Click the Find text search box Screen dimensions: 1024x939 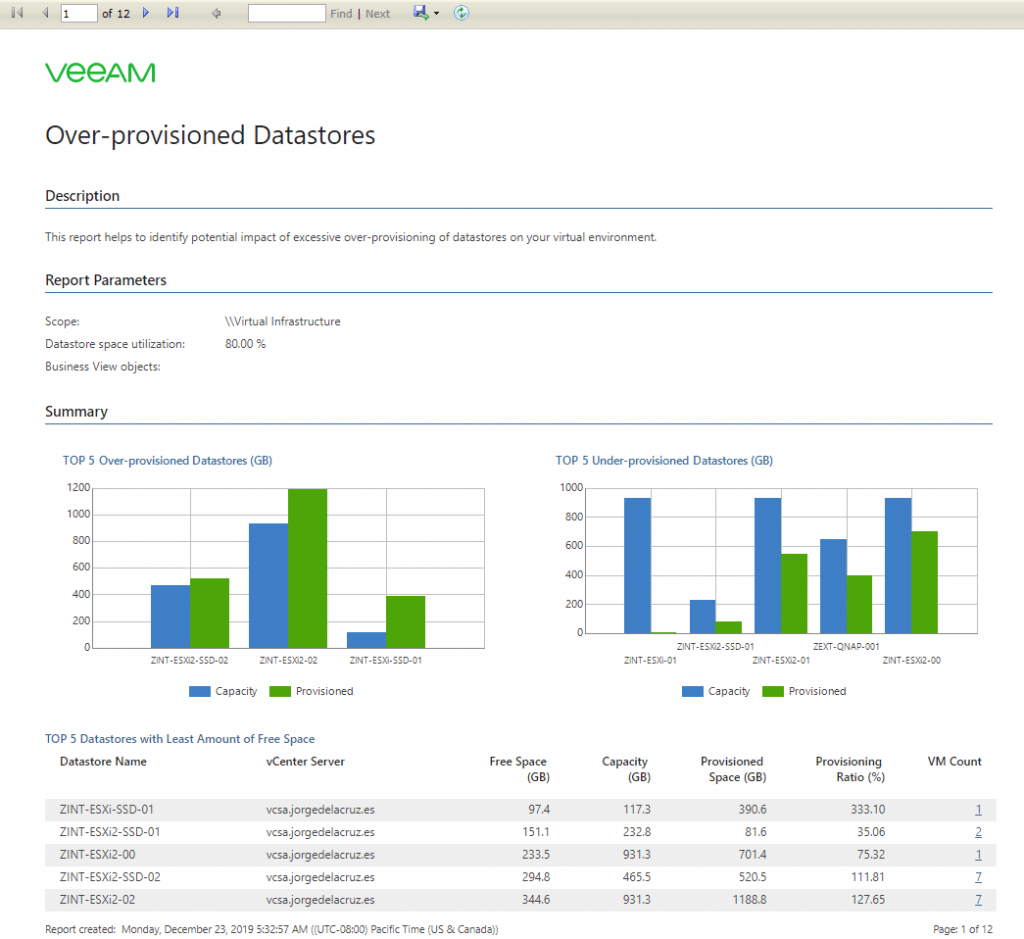(287, 13)
